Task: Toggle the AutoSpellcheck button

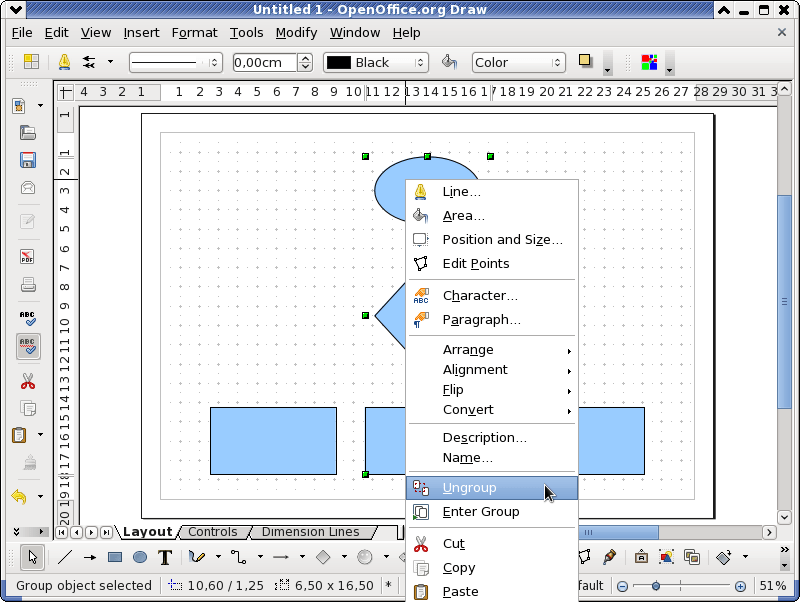Action: click(x=28, y=346)
